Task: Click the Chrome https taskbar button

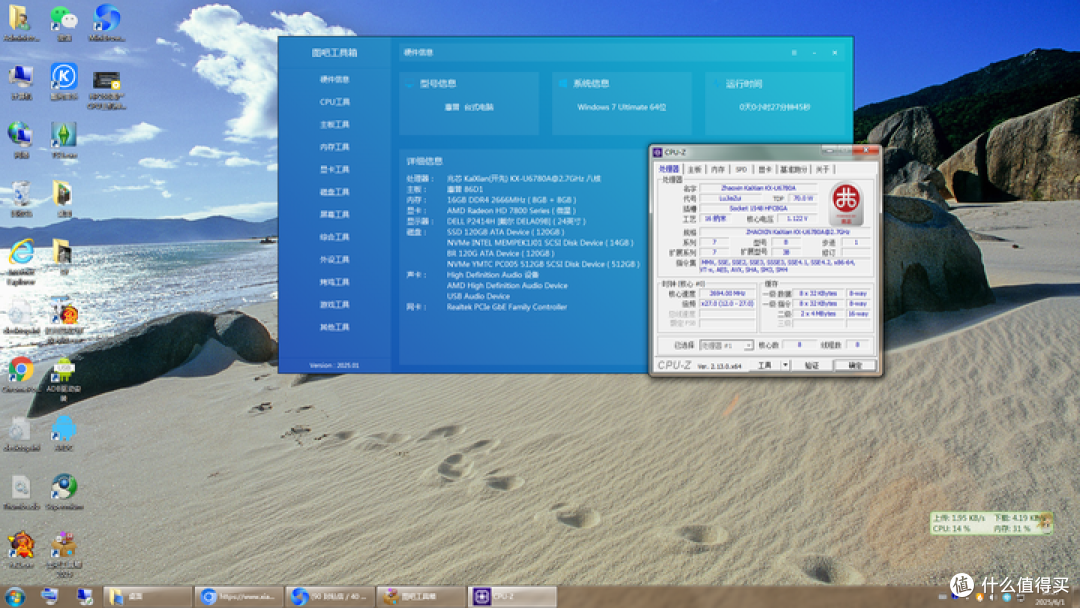Action: click(238, 596)
